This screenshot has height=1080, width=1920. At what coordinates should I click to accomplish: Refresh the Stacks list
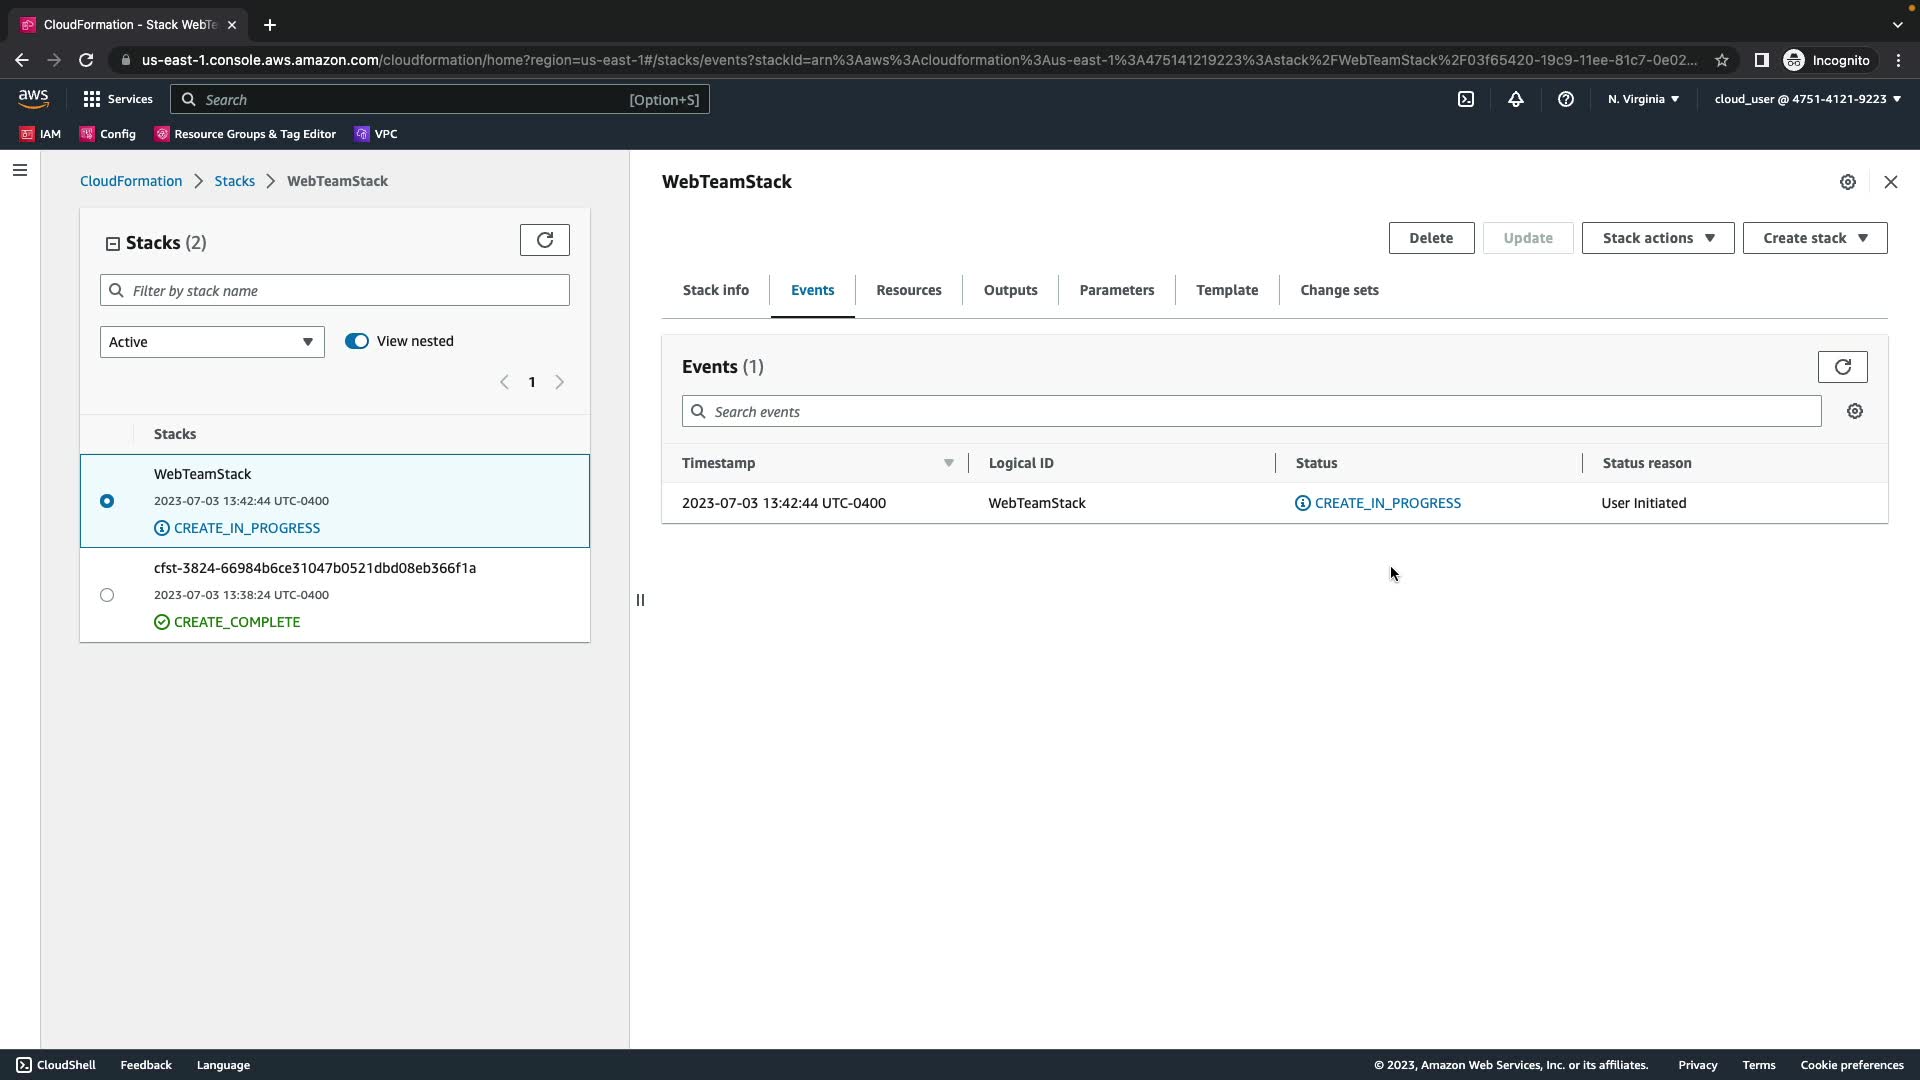tap(544, 240)
